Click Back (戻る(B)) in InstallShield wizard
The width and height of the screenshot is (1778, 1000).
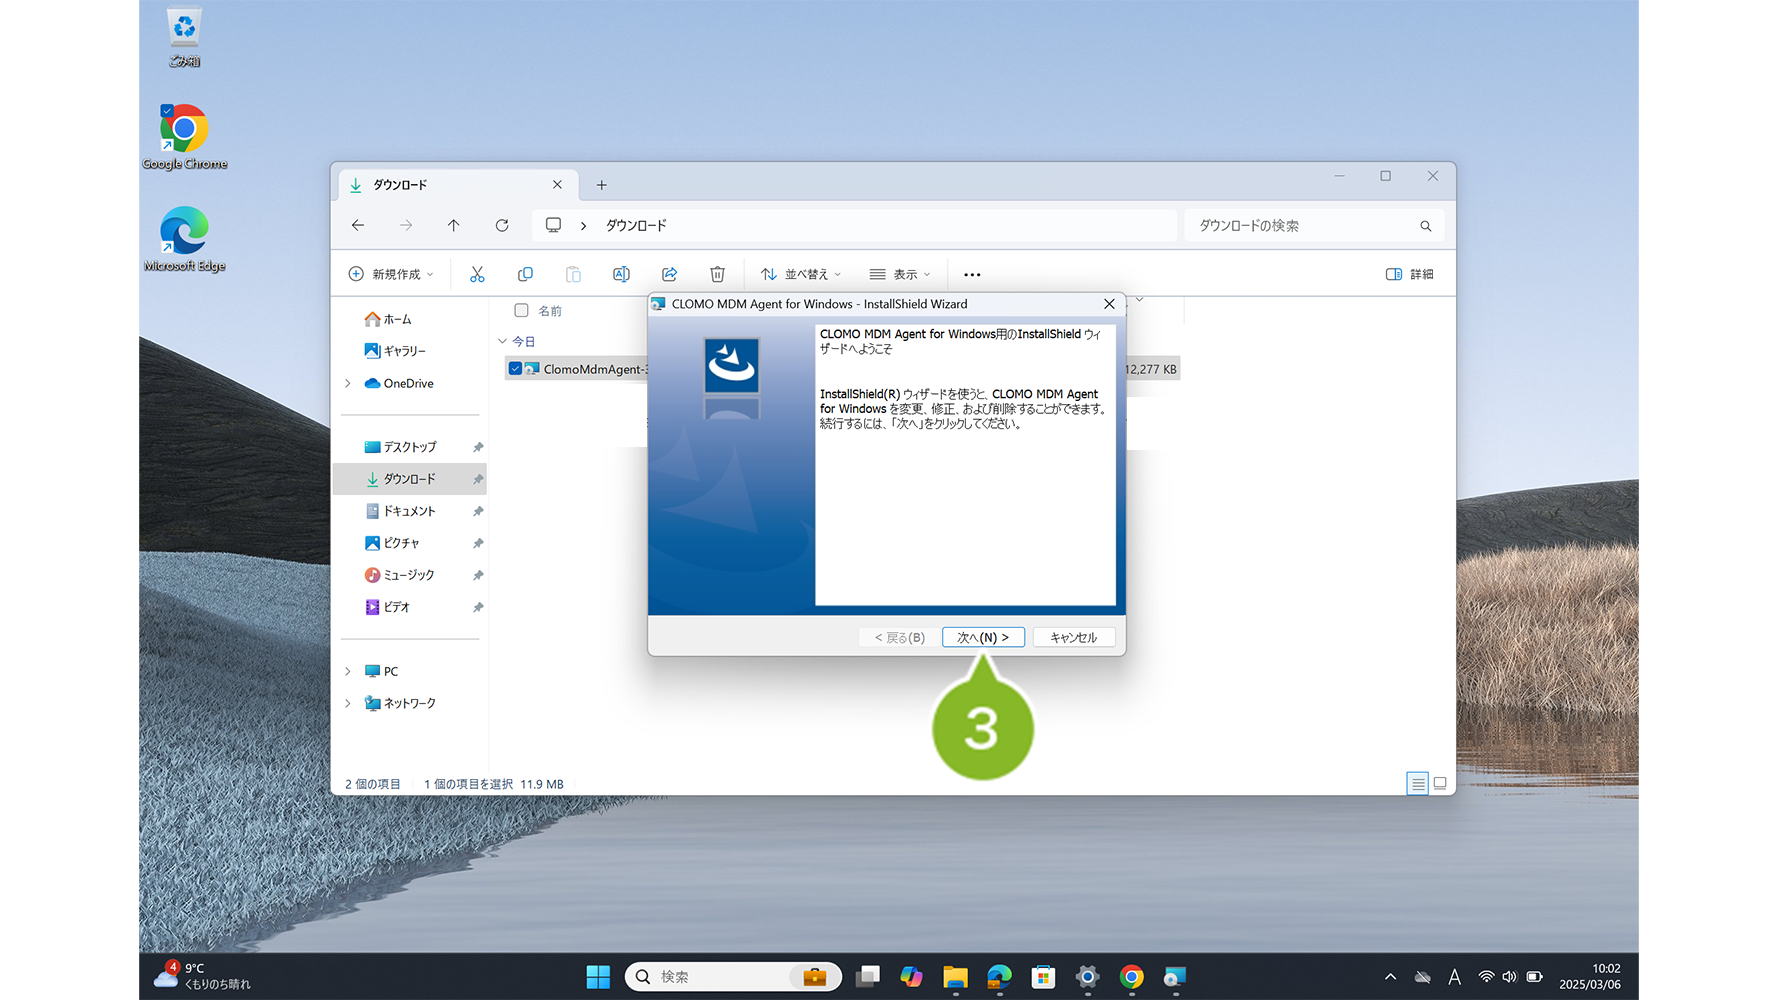pos(899,637)
